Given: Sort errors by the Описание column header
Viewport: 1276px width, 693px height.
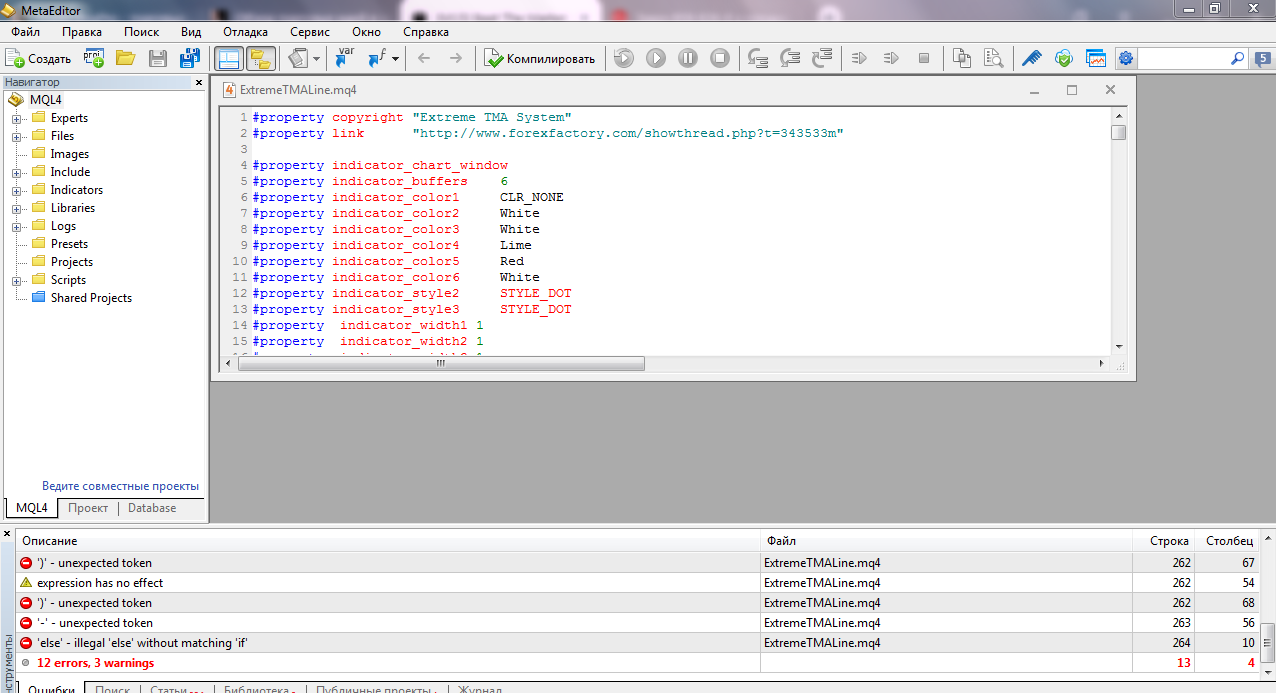Looking at the screenshot, I should (389, 541).
